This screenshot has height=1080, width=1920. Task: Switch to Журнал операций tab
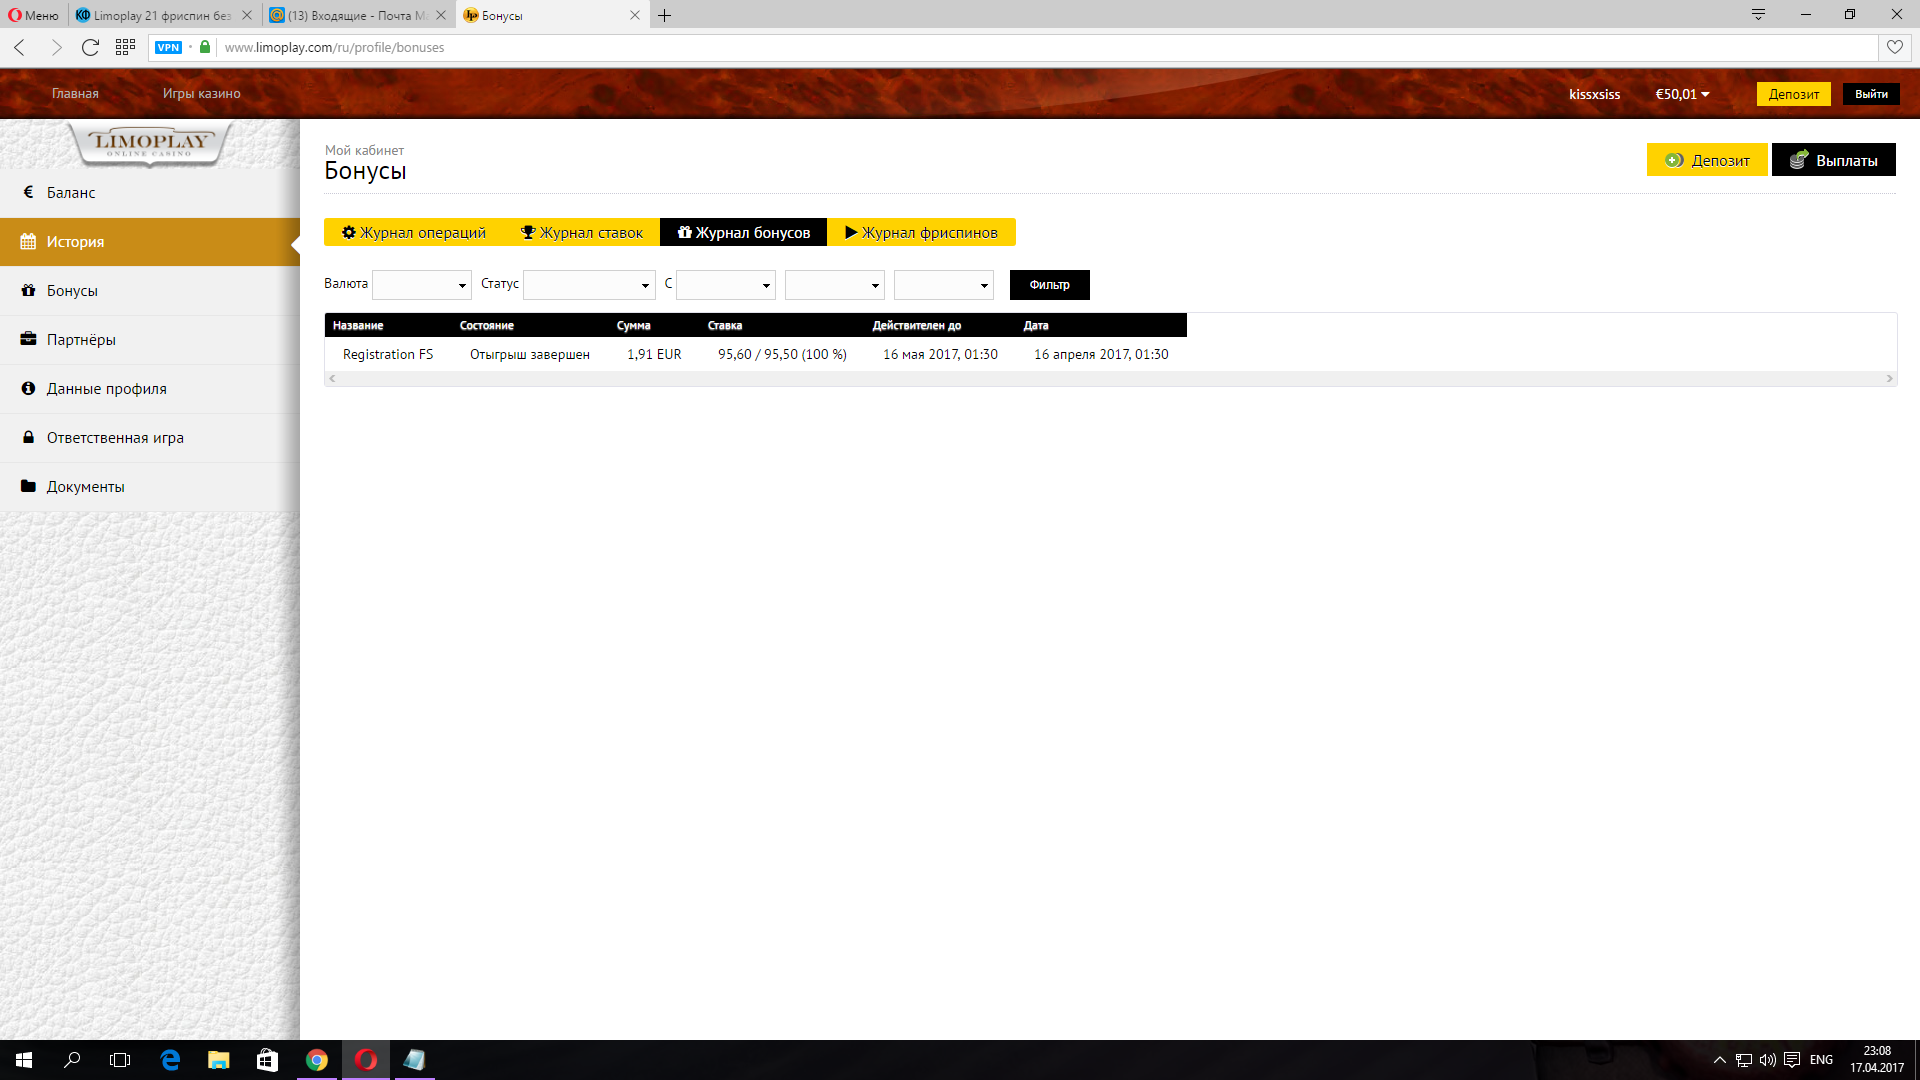[x=414, y=232]
